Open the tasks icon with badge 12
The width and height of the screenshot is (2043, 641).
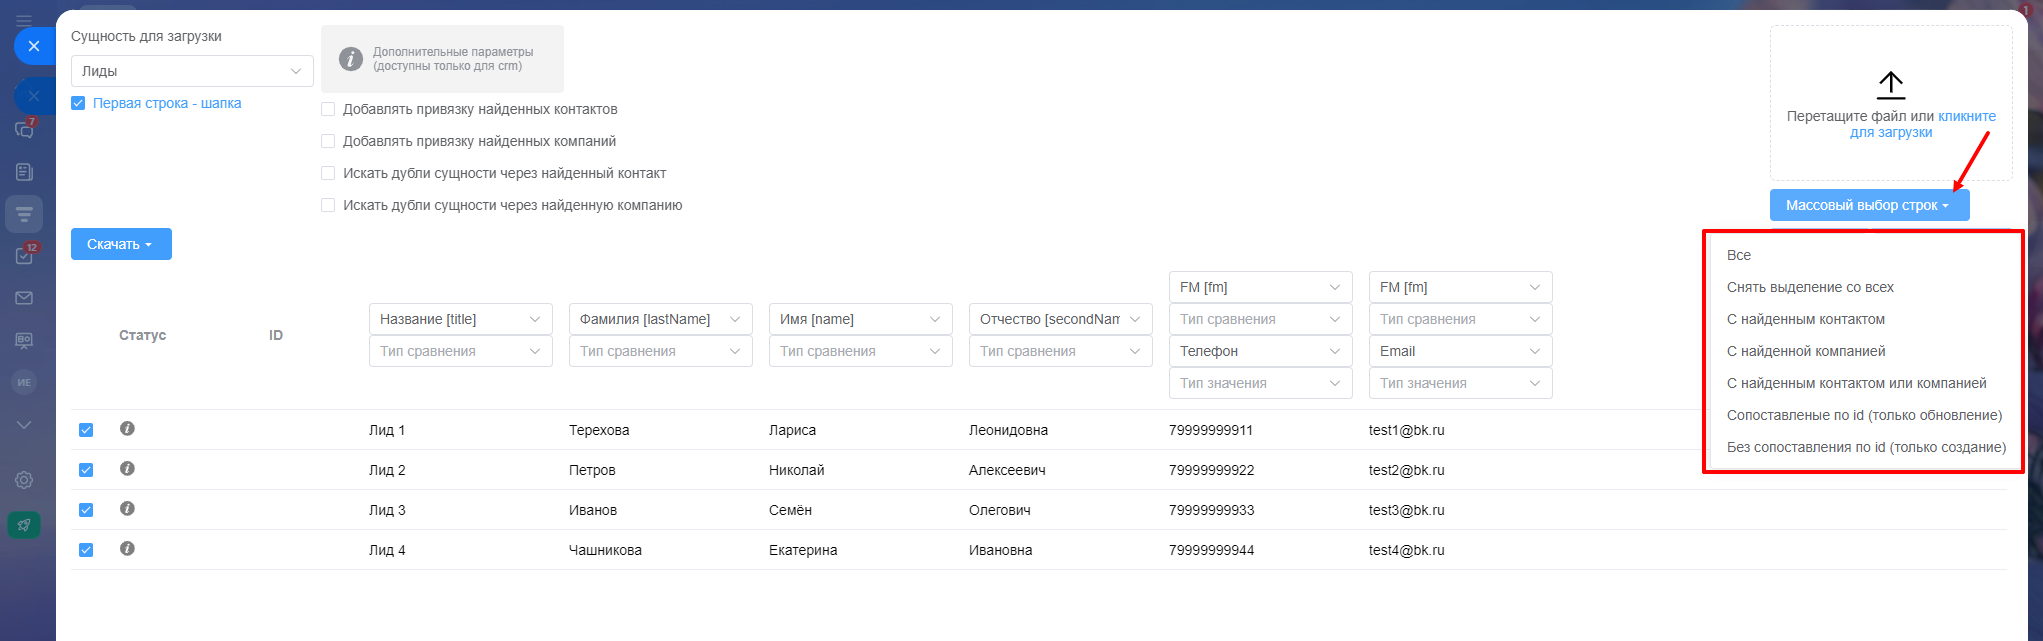[25, 255]
